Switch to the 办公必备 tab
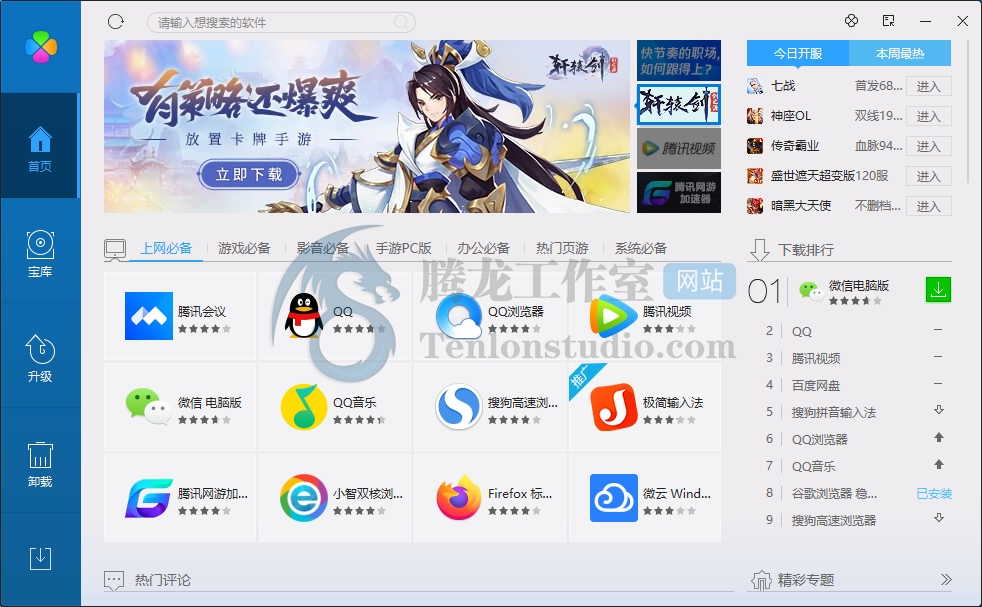The height and width of the screenshot is (607, 982). (483, 248)
